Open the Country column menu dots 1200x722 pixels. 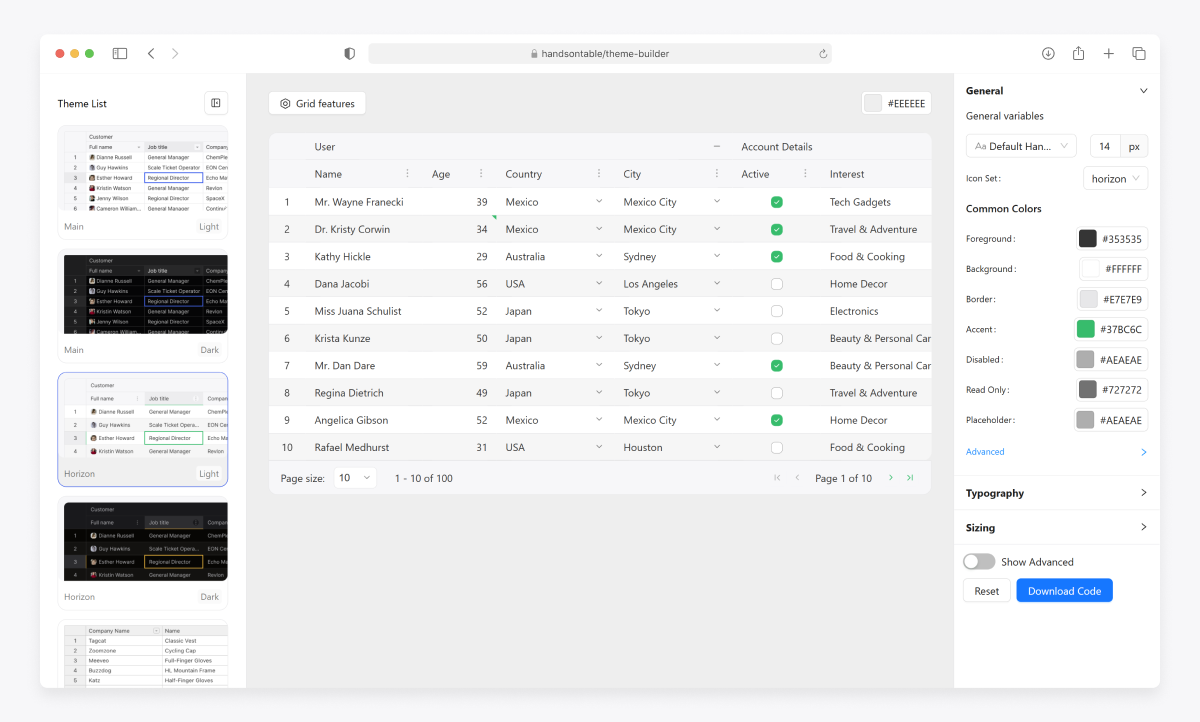pyautogui.click(x=599, y=174)
